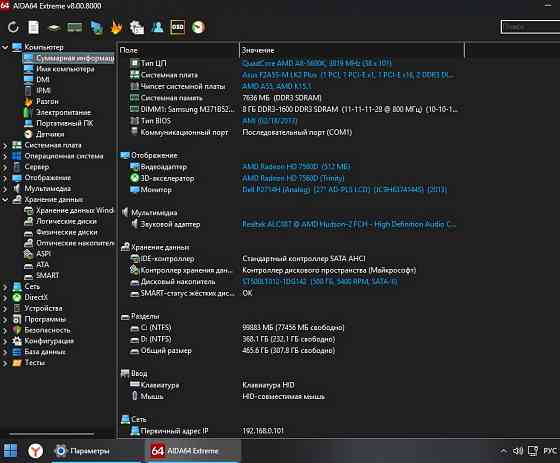
Task: Expand the Устройства tree node
Action: 5,308
